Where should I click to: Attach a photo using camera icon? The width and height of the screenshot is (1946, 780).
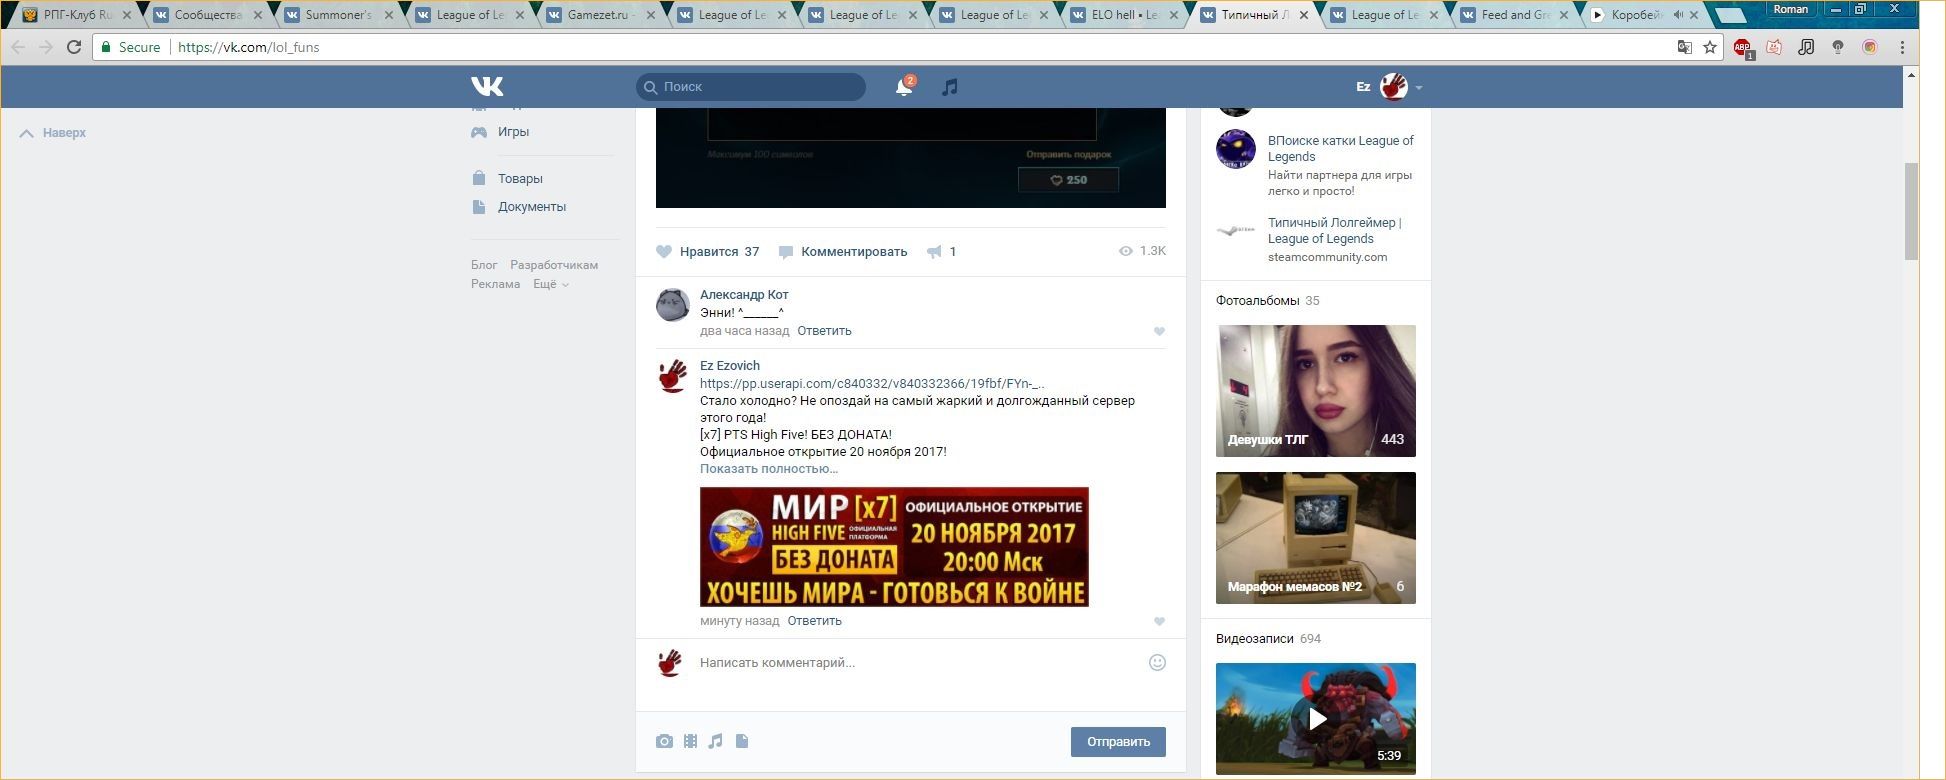[664, 741]
